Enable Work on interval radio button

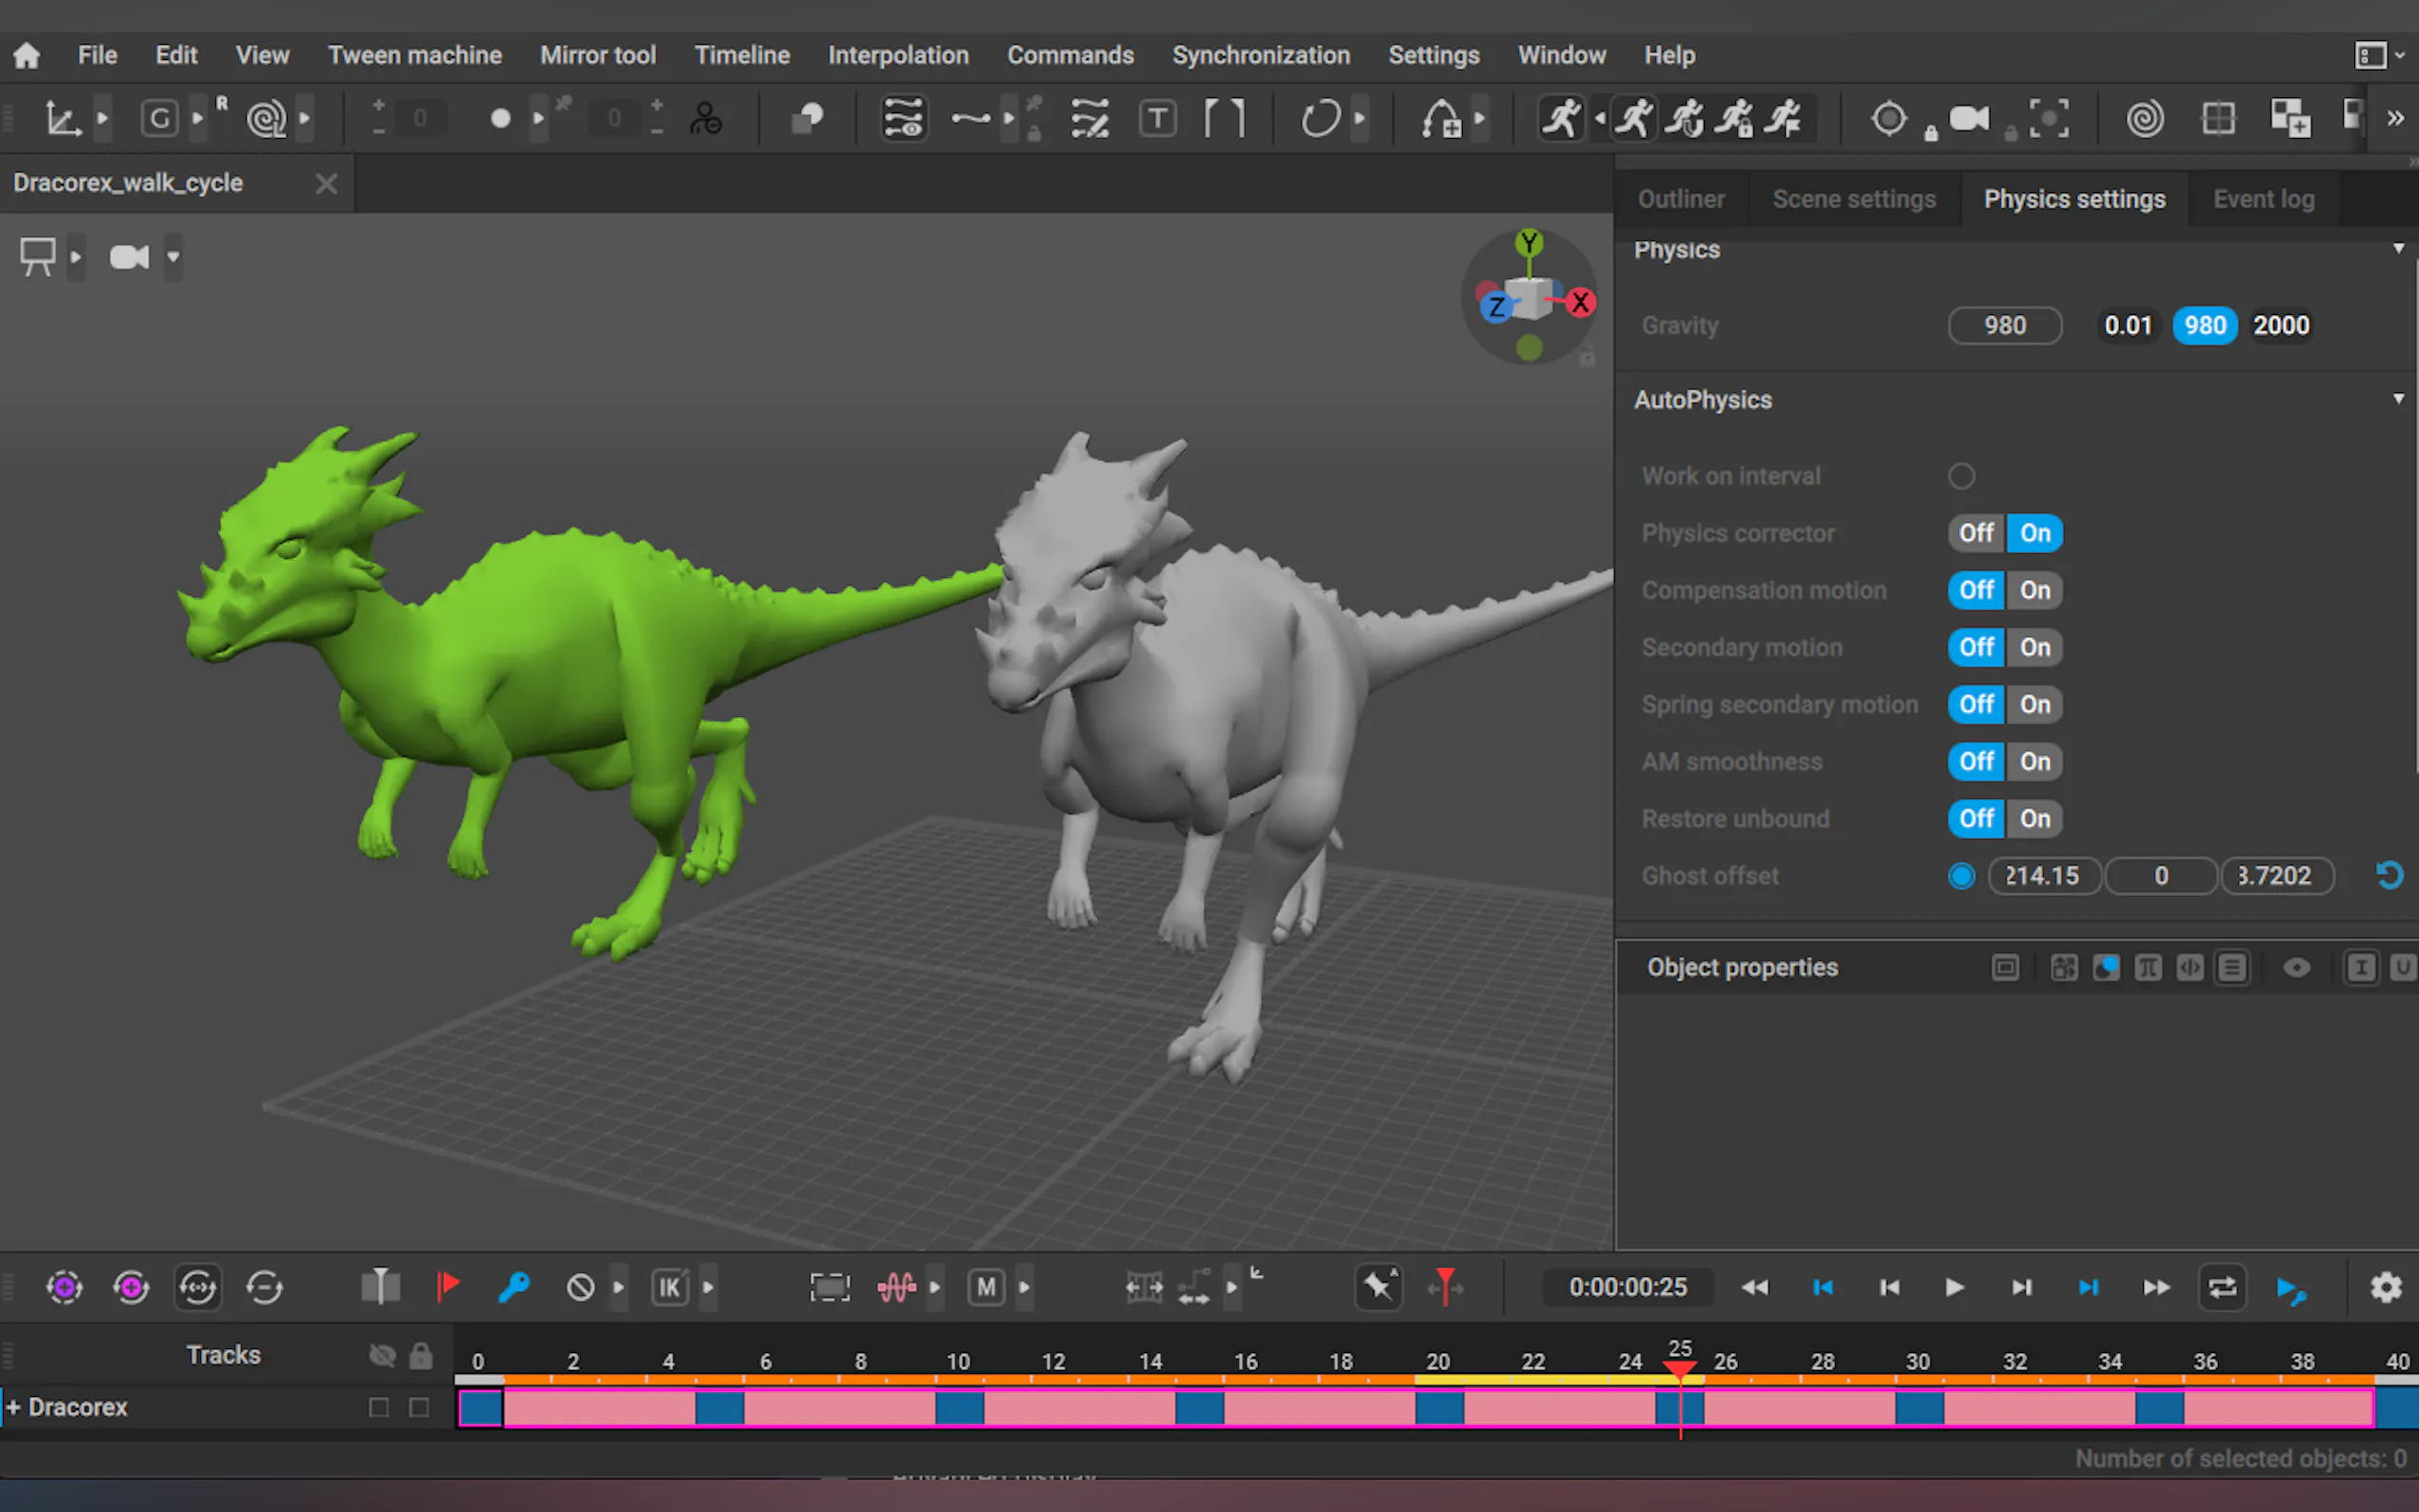click(x=1961, y=476)
